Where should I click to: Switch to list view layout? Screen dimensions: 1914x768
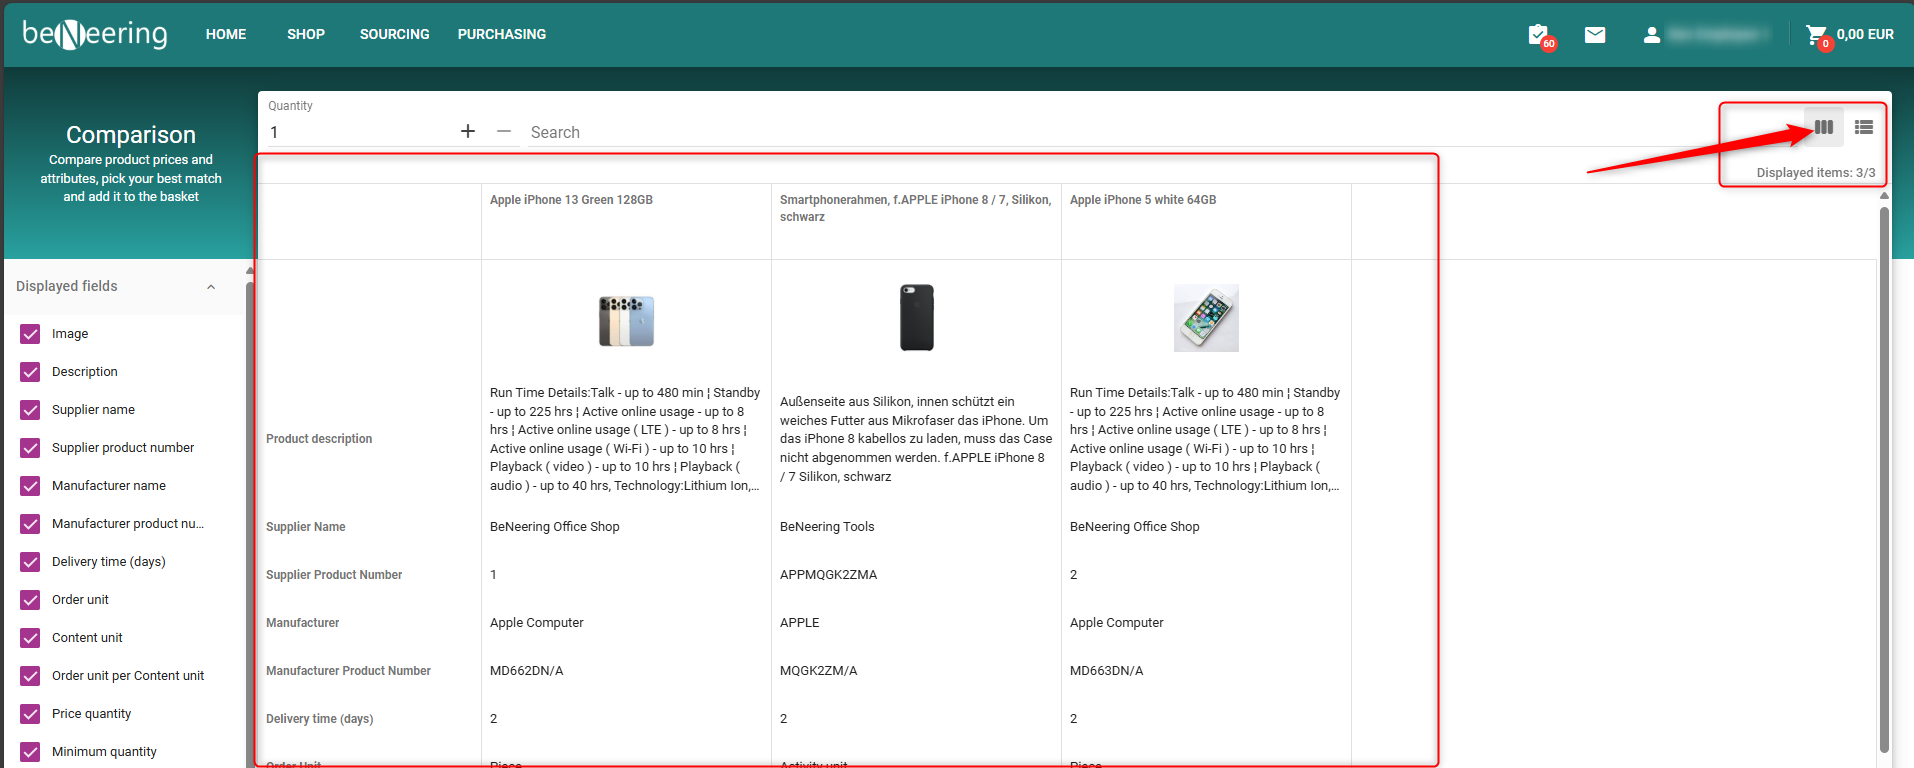point(1863,127)
